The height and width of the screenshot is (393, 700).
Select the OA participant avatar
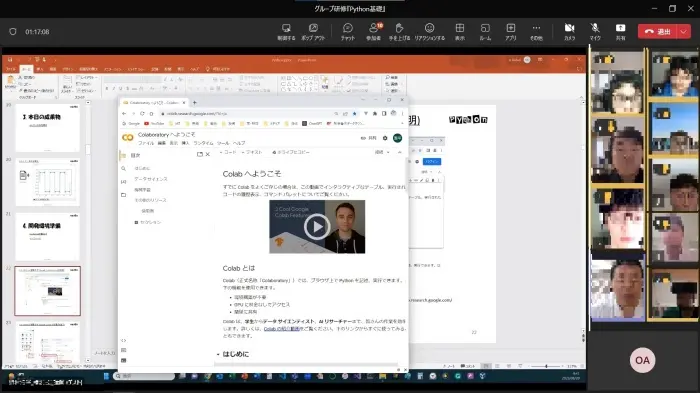tap(642, 360)
